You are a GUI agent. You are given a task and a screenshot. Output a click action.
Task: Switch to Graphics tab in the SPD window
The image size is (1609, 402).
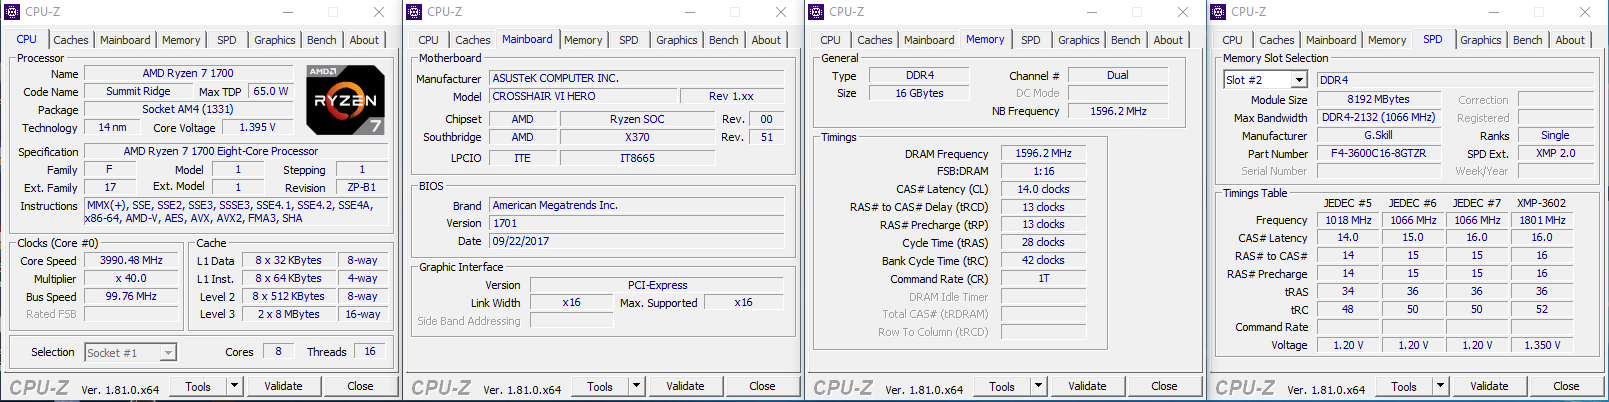pos(1481,40)
